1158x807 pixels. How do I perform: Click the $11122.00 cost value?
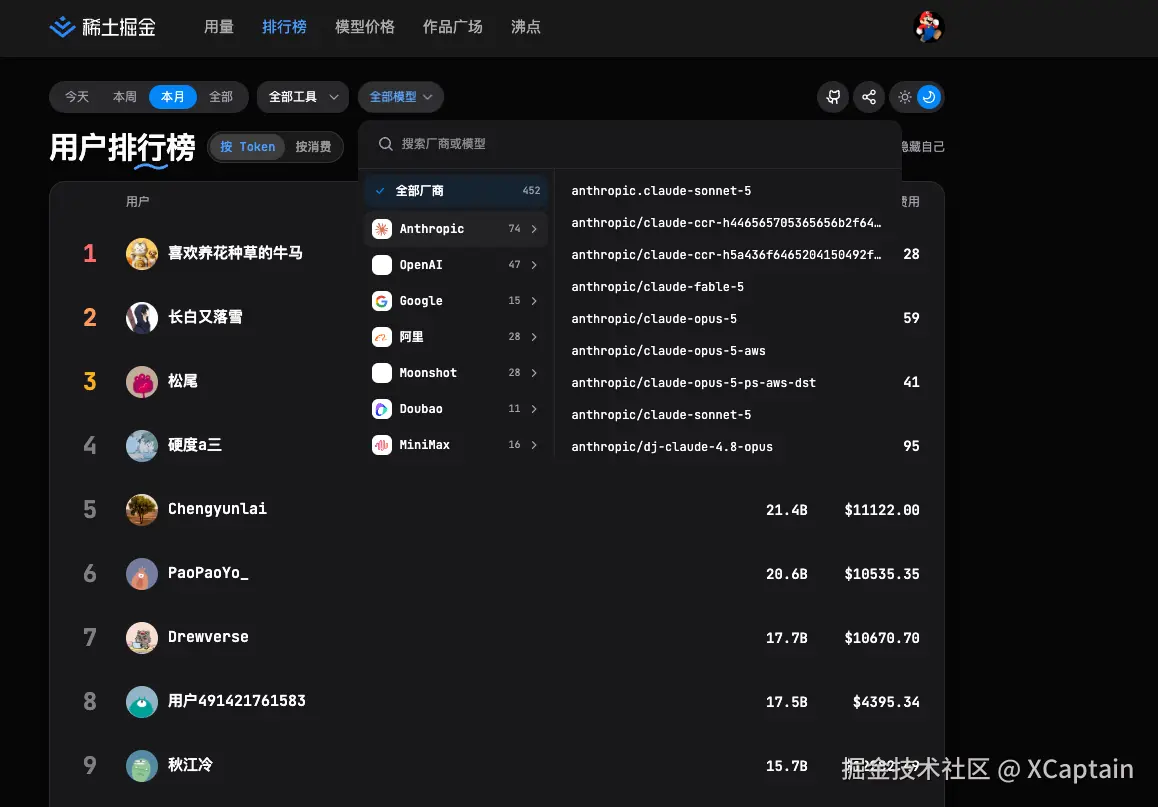point(882,510)
